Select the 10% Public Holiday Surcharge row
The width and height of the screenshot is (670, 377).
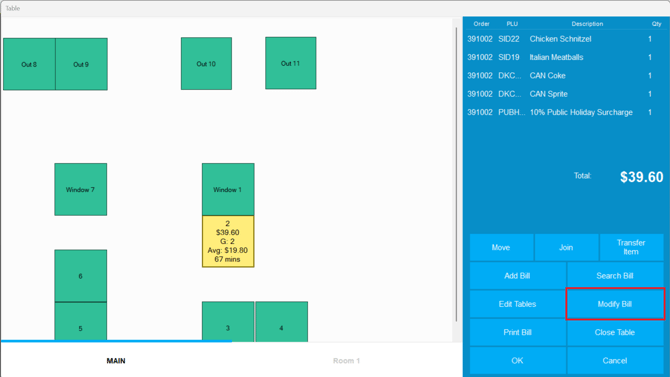pyautogui.click(x=566, y=112)
